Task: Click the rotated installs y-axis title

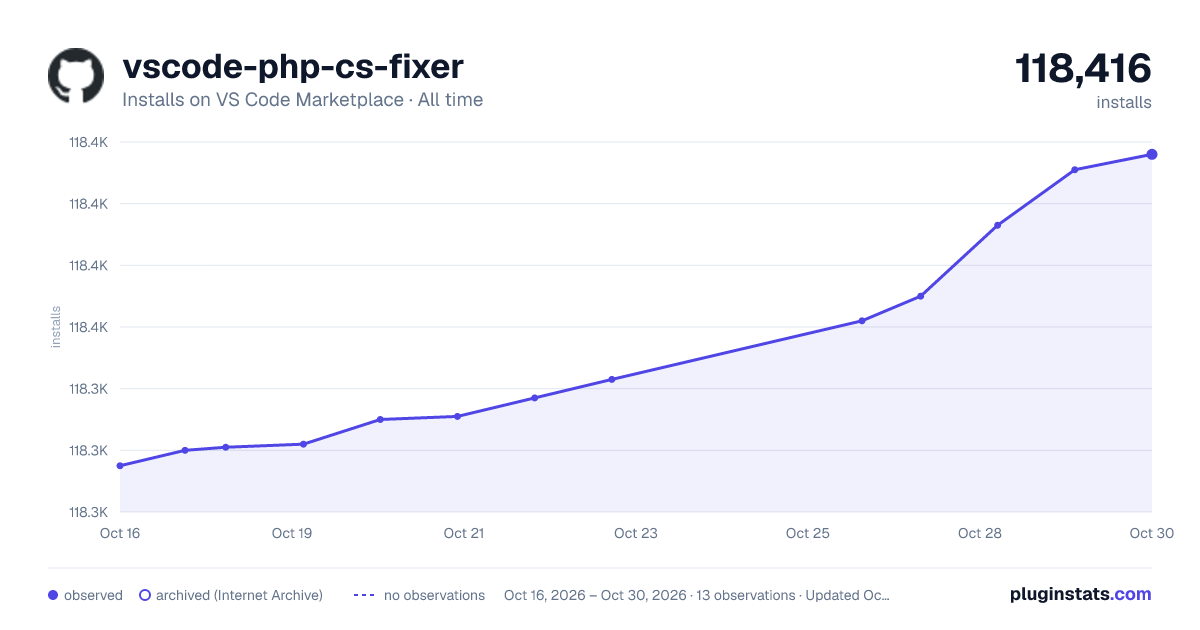Action: pos(56,327)
